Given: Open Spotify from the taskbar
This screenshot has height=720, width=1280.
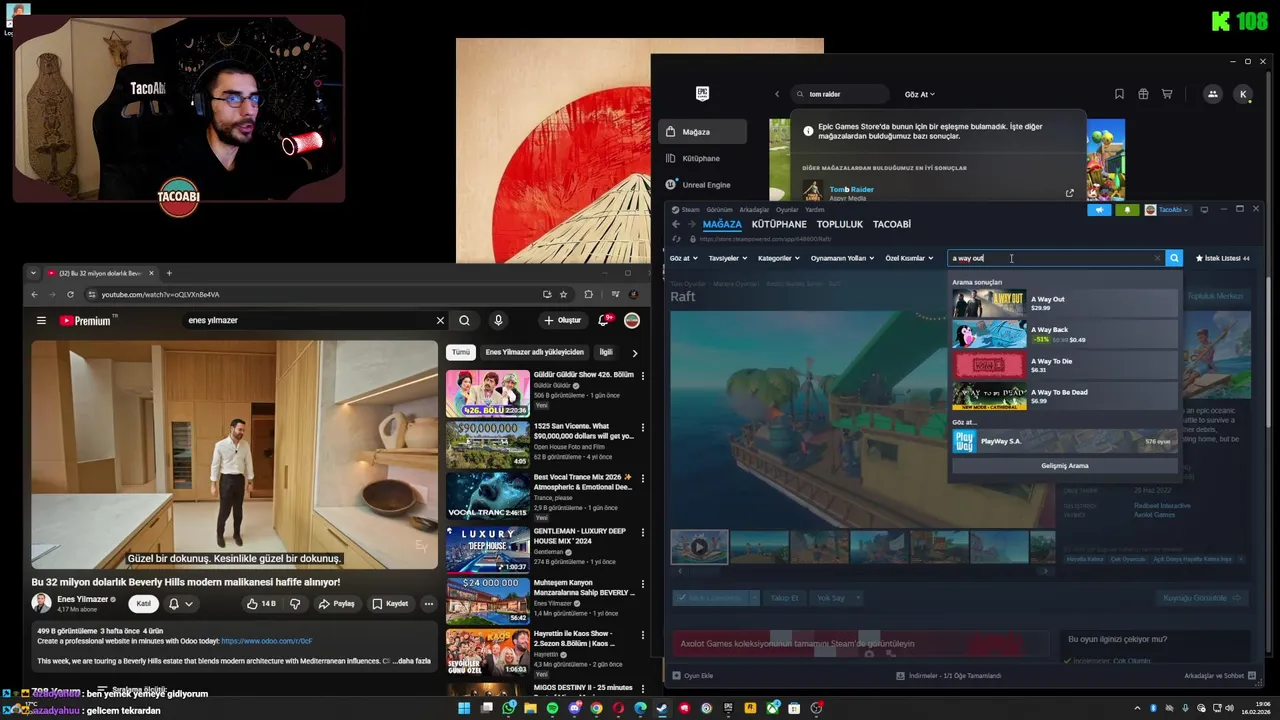Looking at the screenshot, I should [553, 708].
